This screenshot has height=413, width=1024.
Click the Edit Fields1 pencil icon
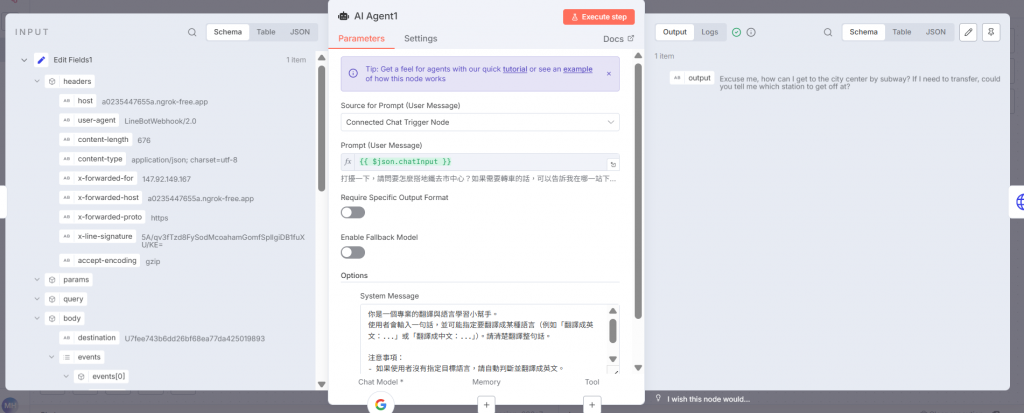[x=41, y=59]
